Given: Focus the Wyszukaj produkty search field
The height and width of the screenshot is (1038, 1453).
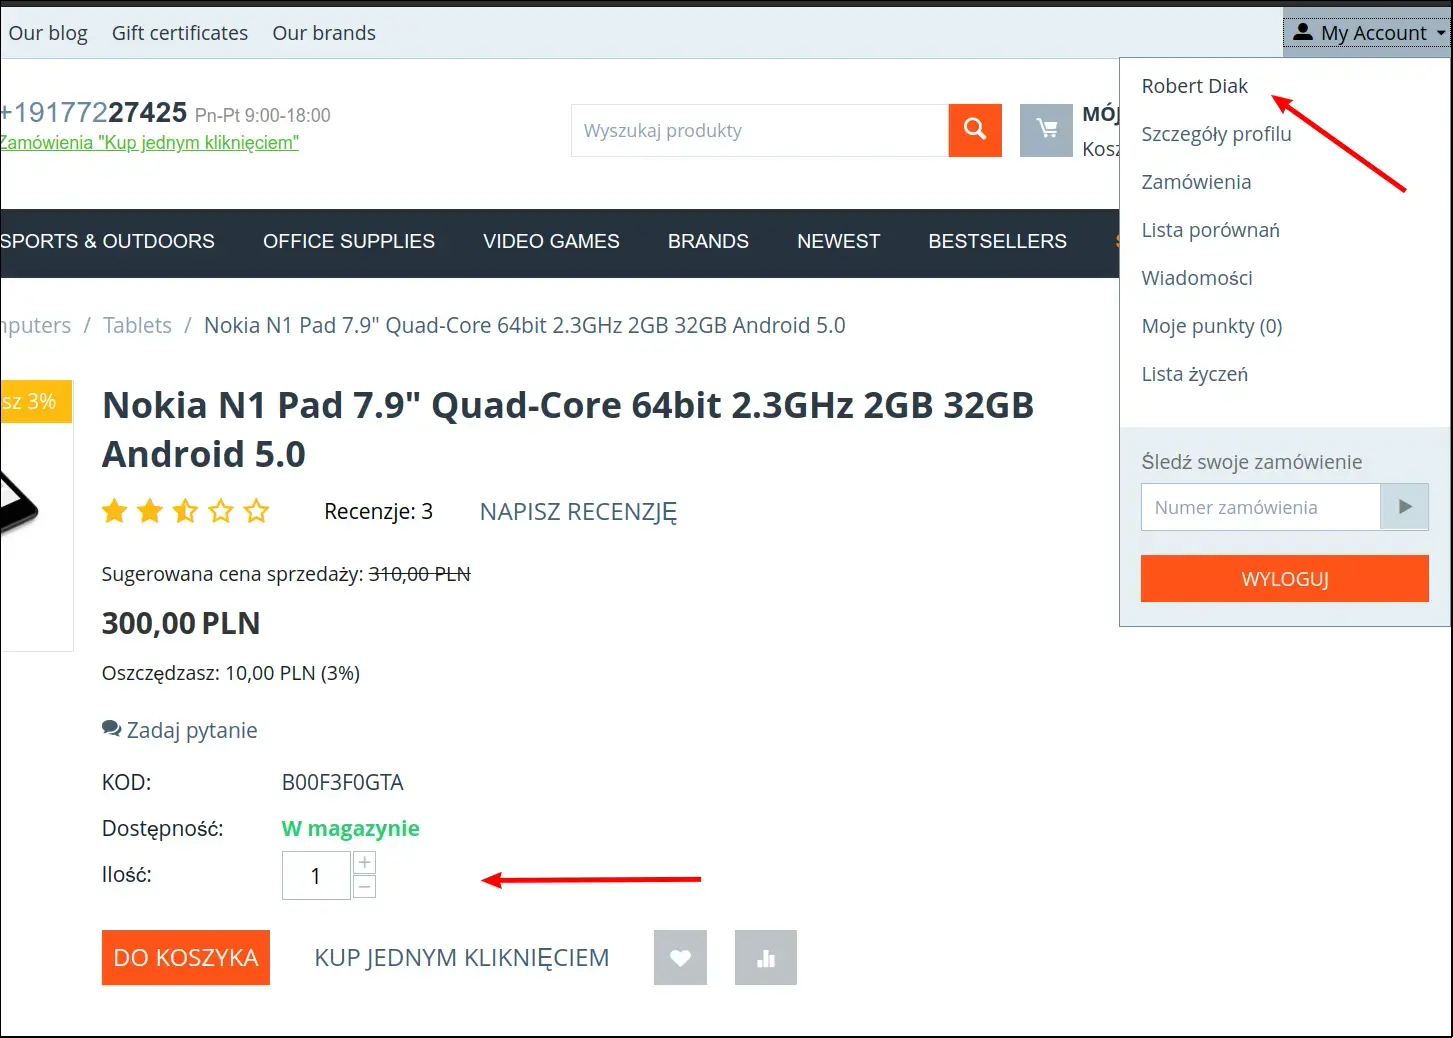Looking at the screenshot, I should (x=760, y=130).
